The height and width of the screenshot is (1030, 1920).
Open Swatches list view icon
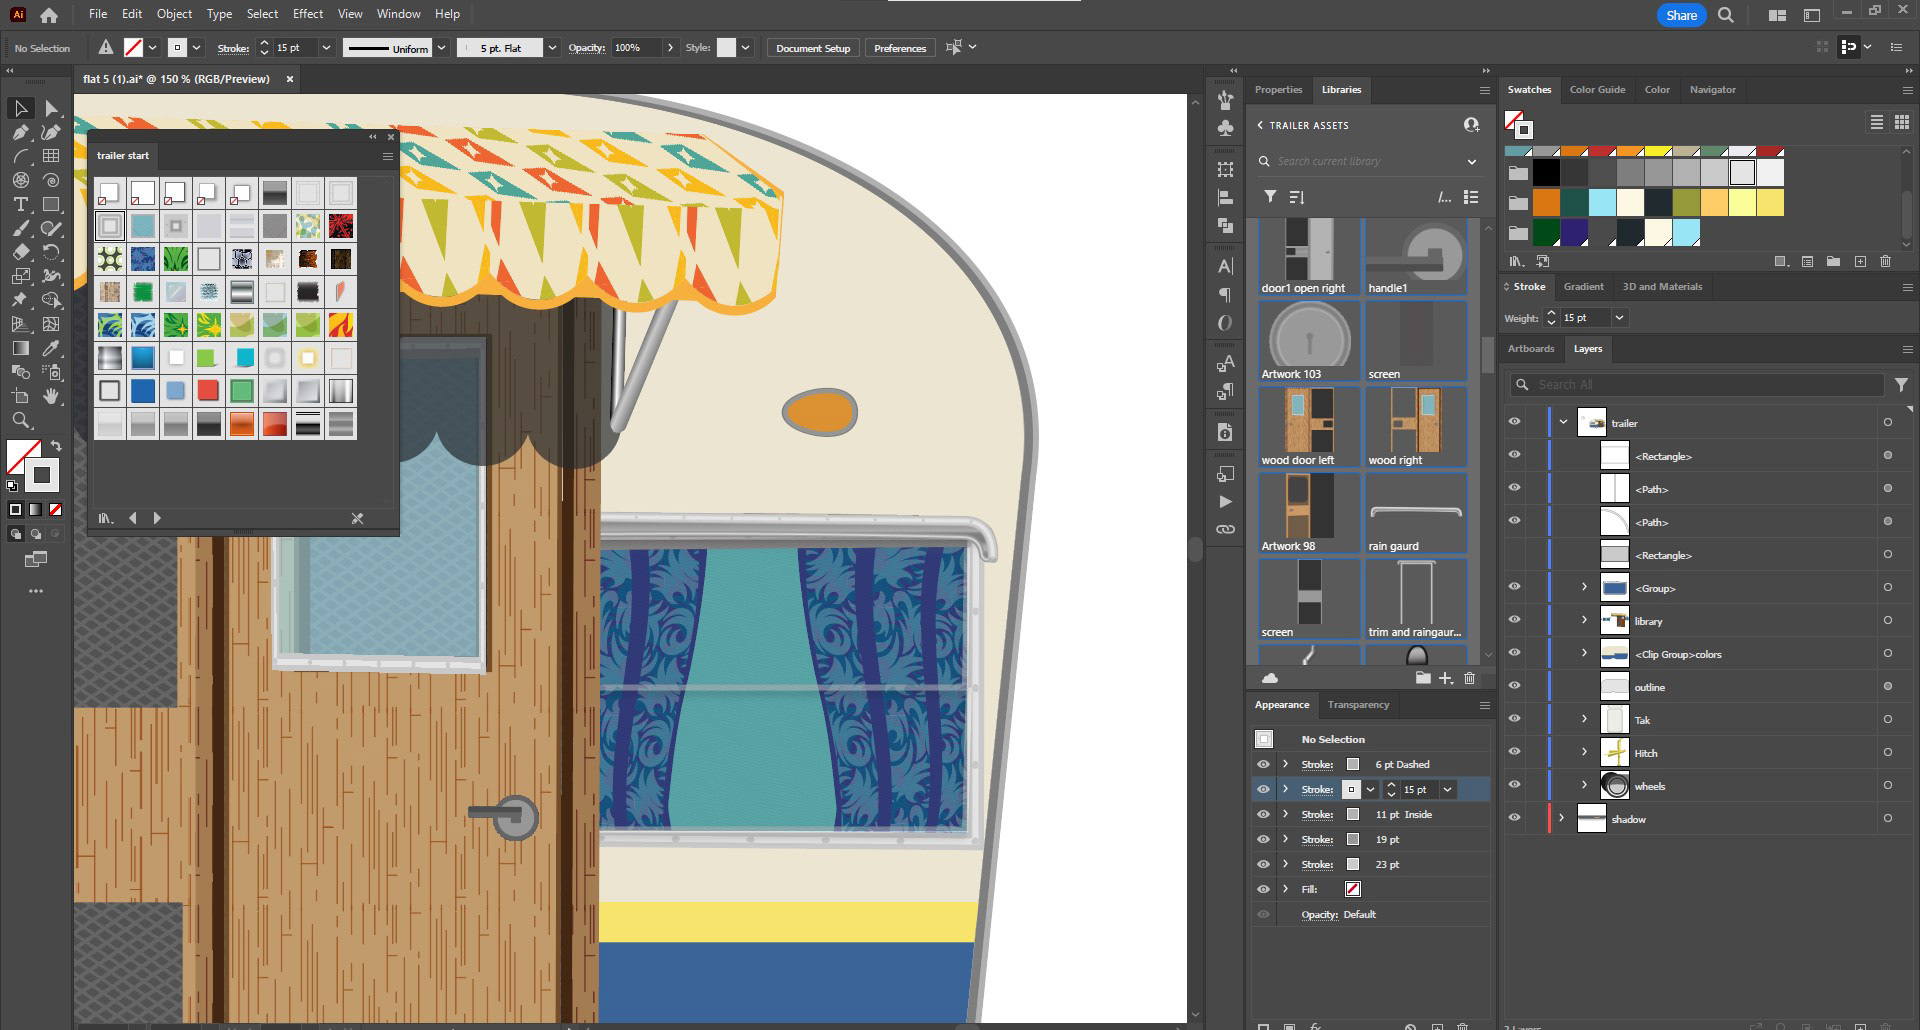point(1876,122)
